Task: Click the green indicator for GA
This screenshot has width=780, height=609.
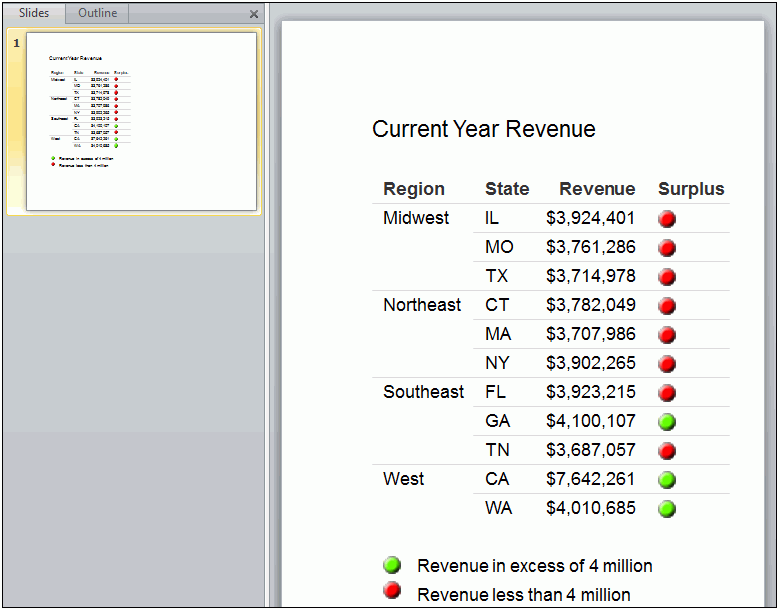Action: coord(667,422)
